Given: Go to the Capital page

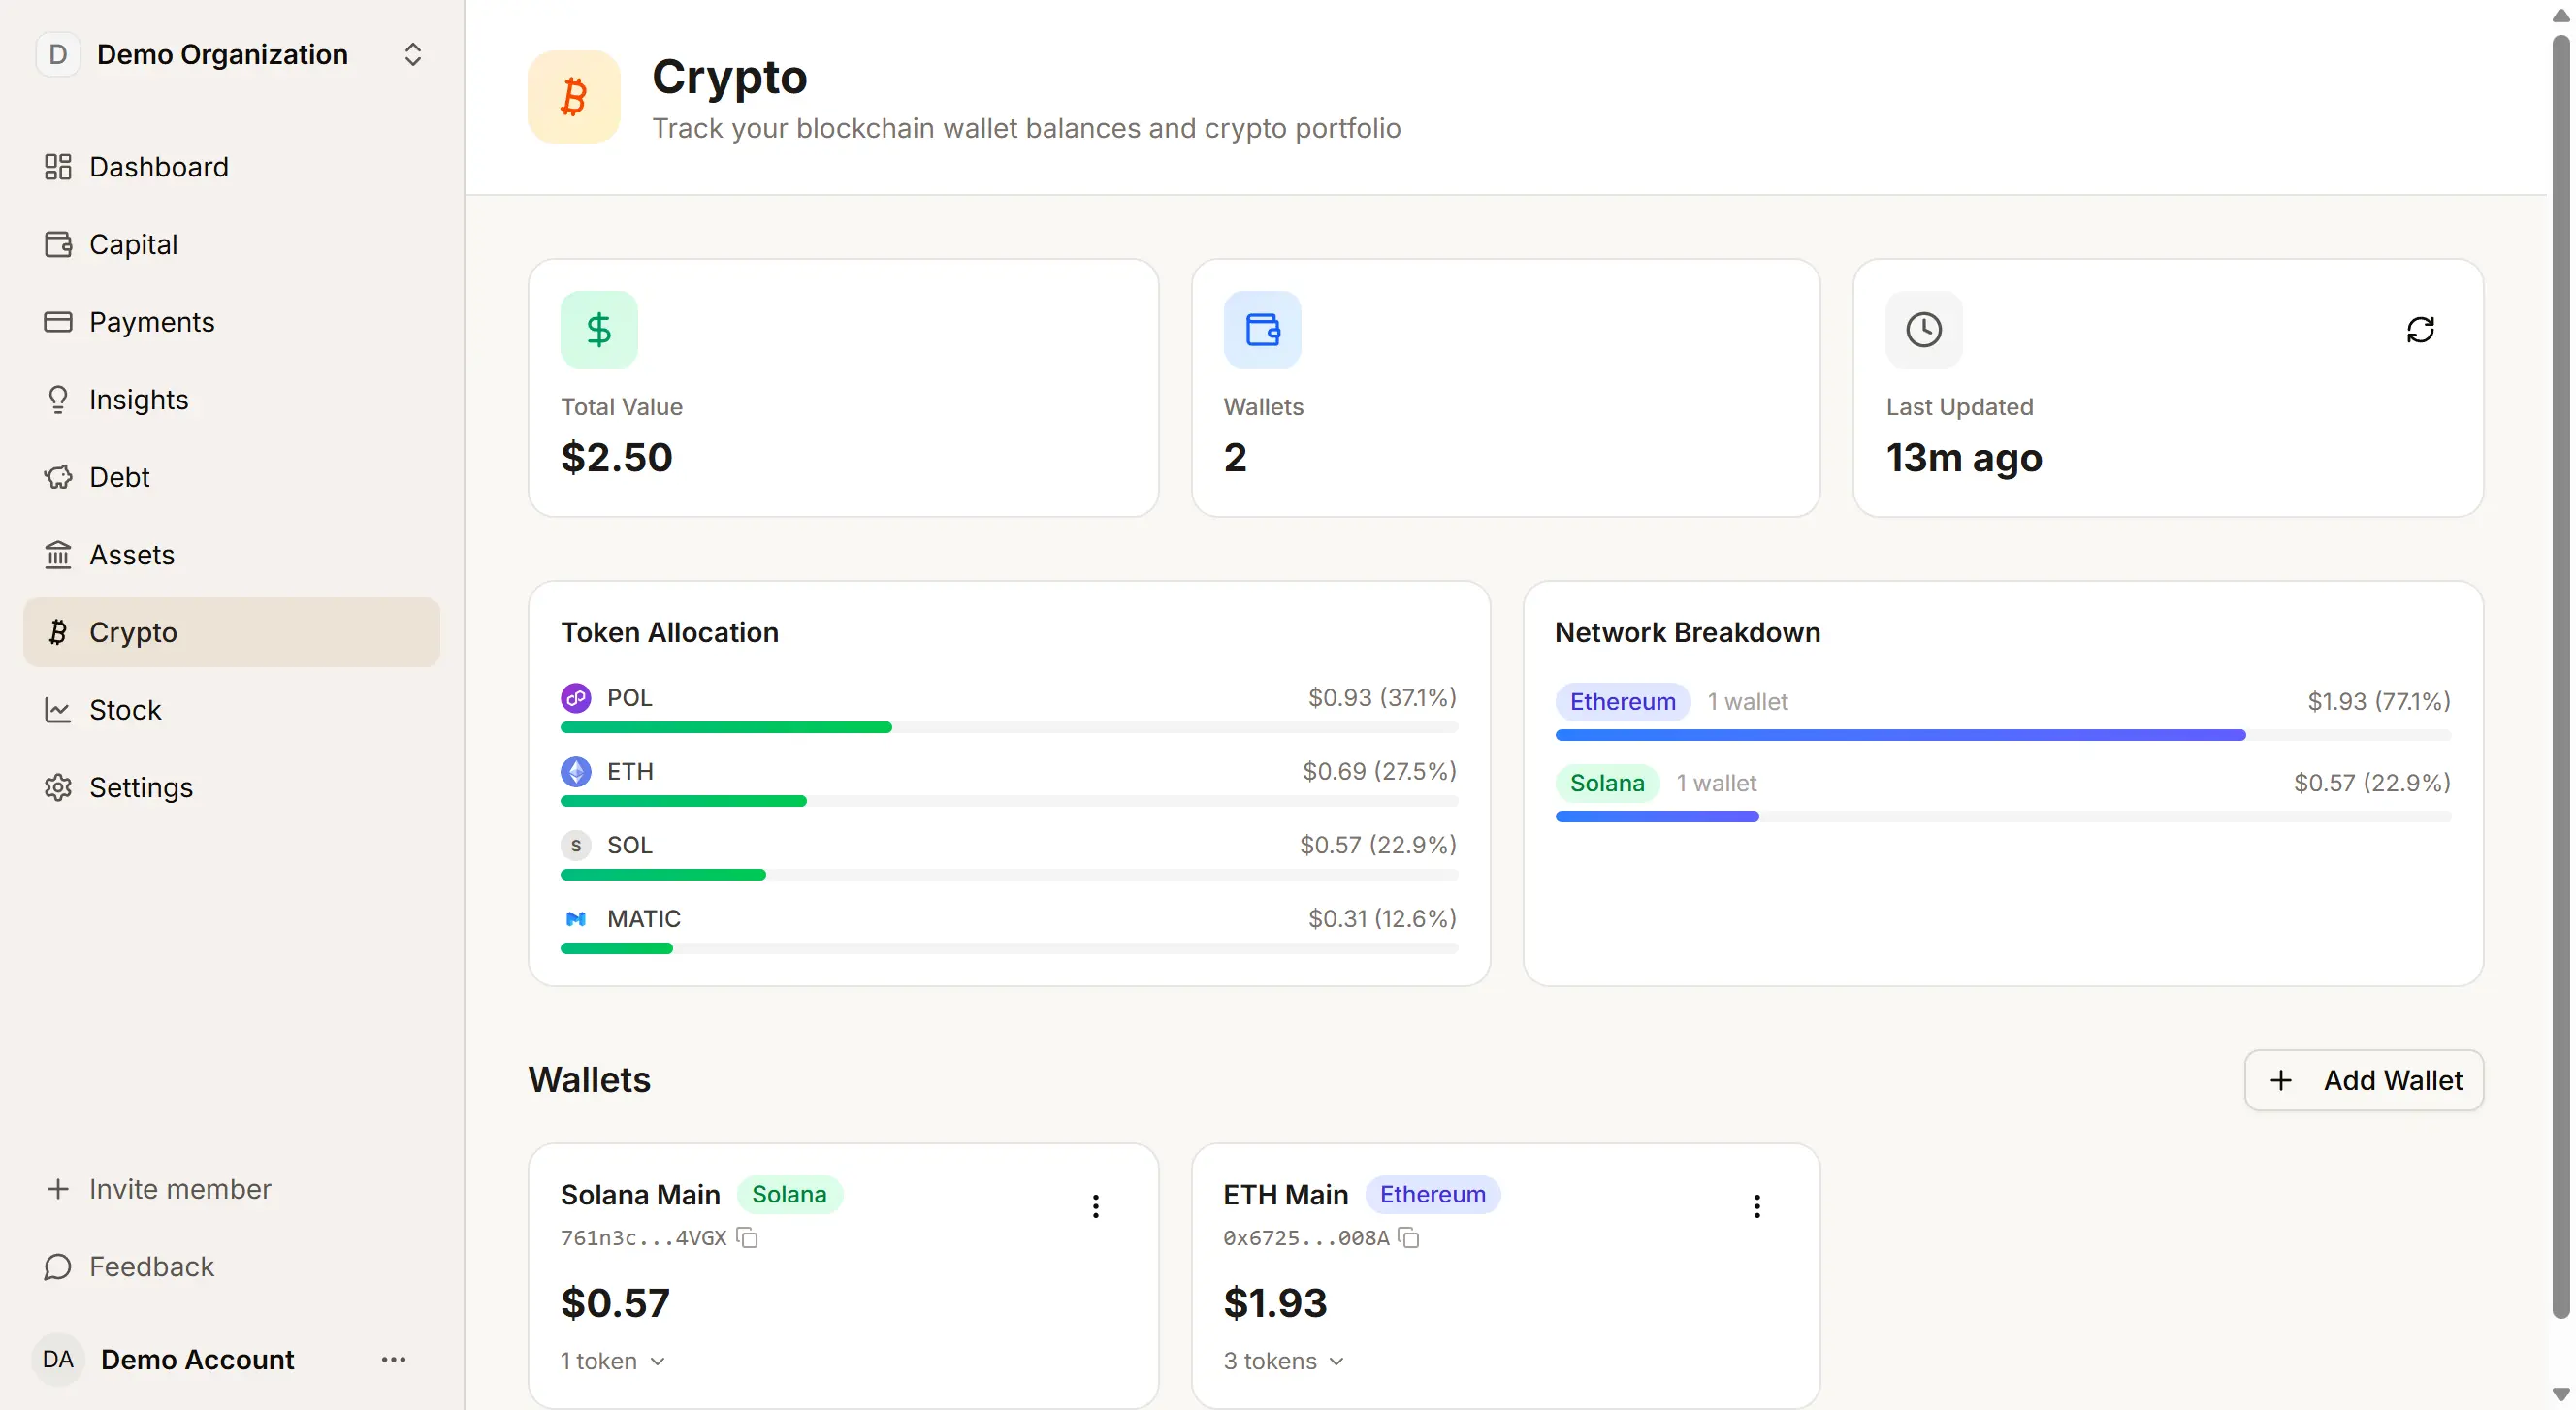Looking at the screenshot, I should [x=232, y=244].
